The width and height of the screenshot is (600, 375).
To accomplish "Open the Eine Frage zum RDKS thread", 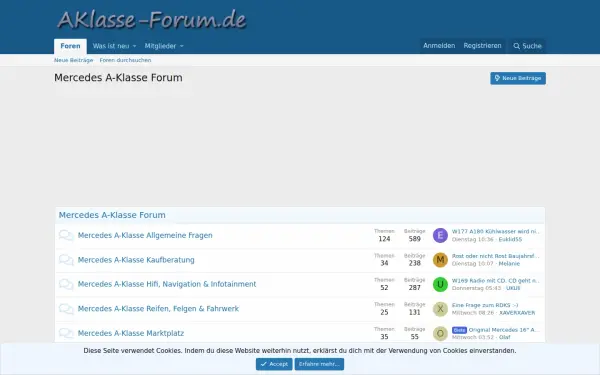I will 485,305.
